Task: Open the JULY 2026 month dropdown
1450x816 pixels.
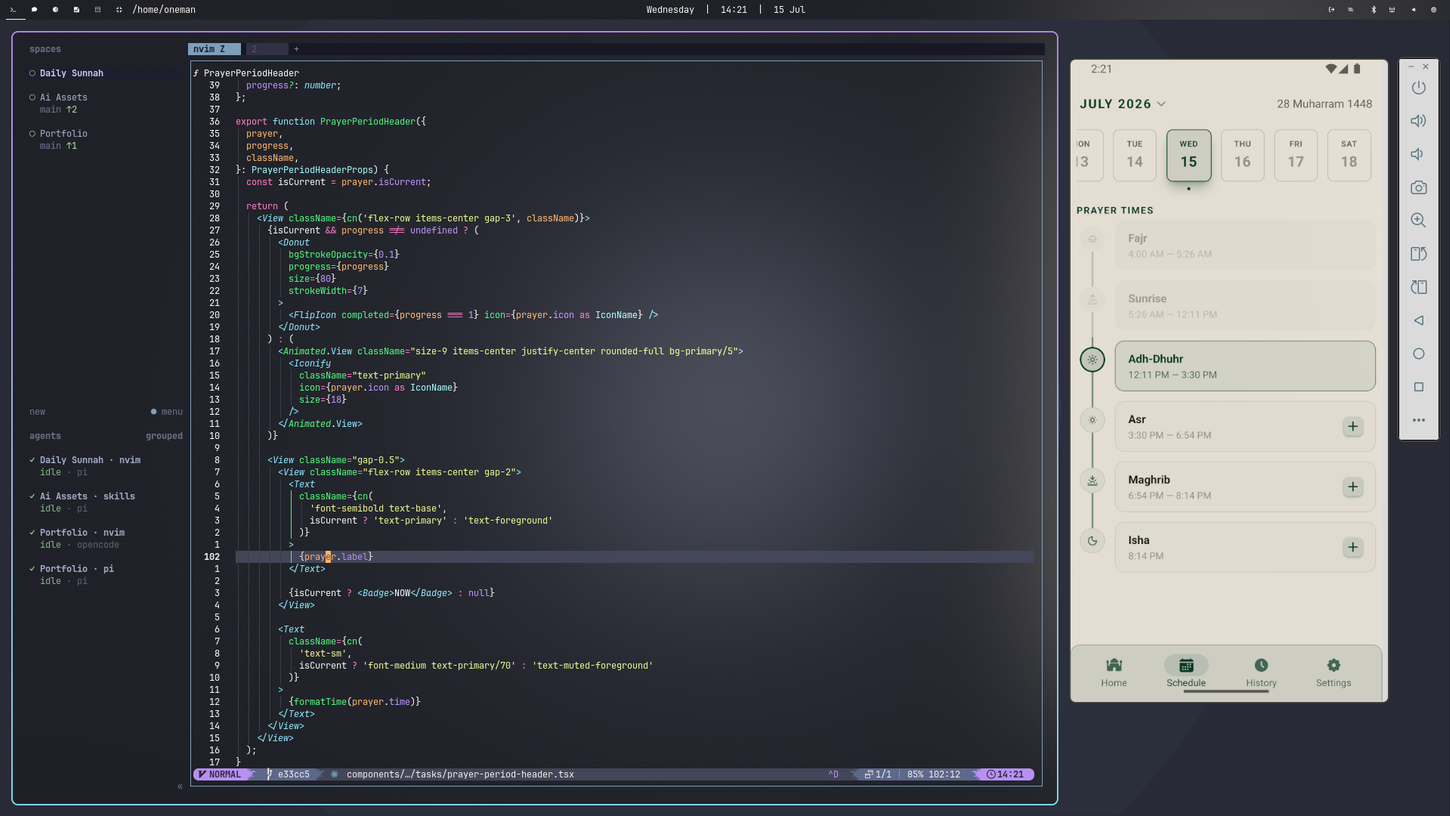Action: pos(1122,104)
